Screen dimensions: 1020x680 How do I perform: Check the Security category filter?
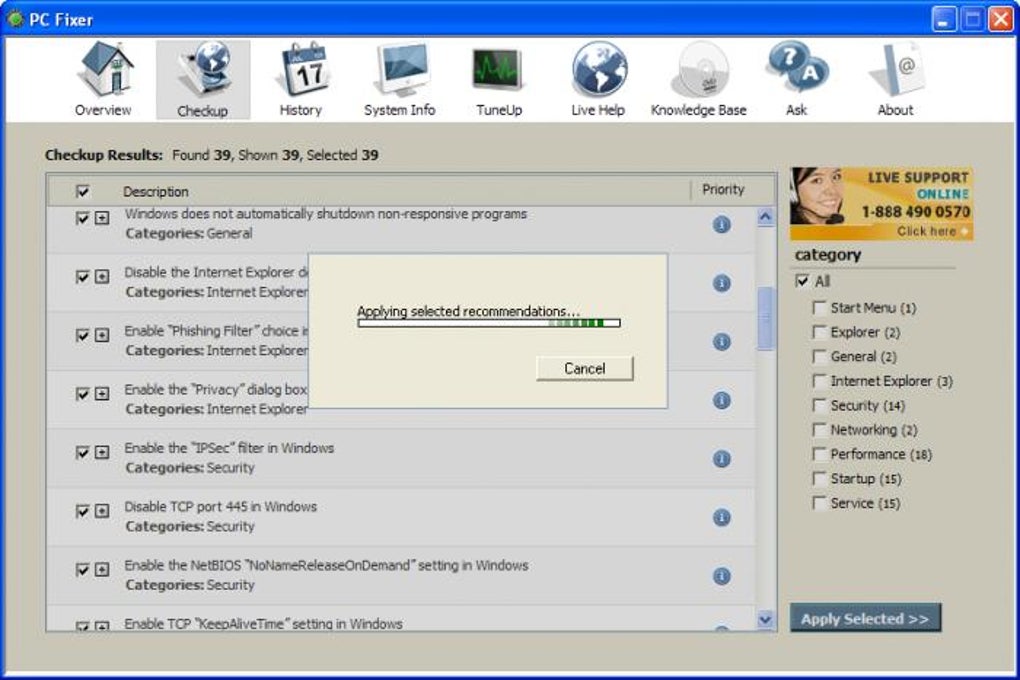tap(820, 405)
